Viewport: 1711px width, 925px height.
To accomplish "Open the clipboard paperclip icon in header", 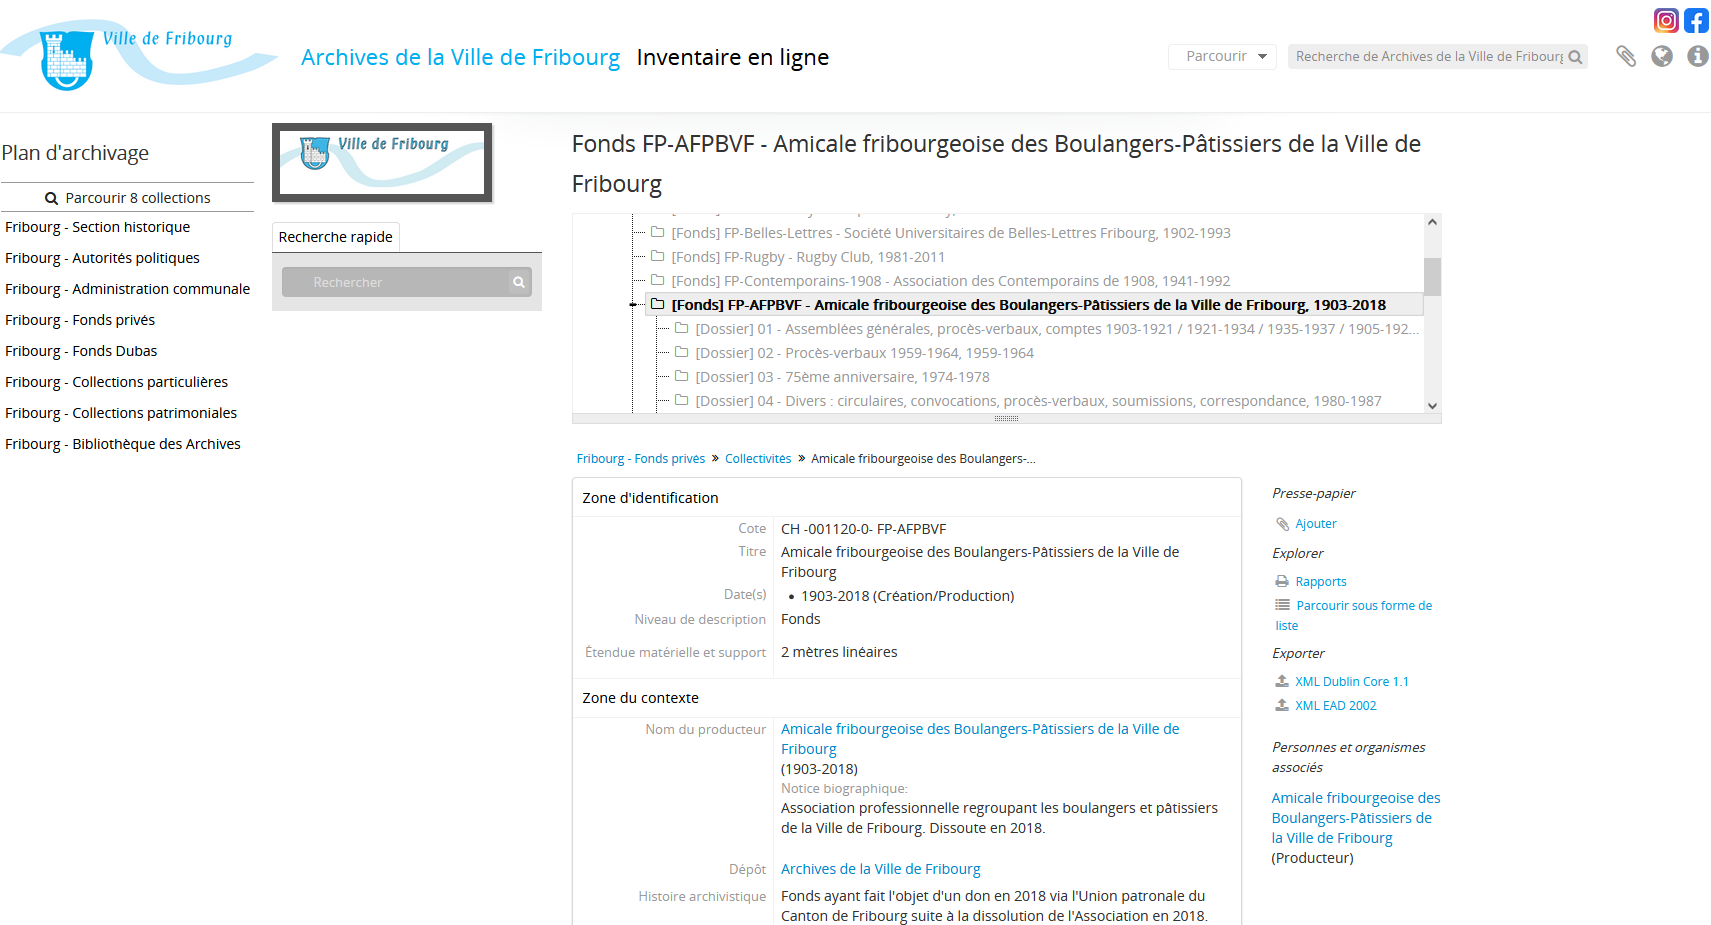I will coord(1626,57).
